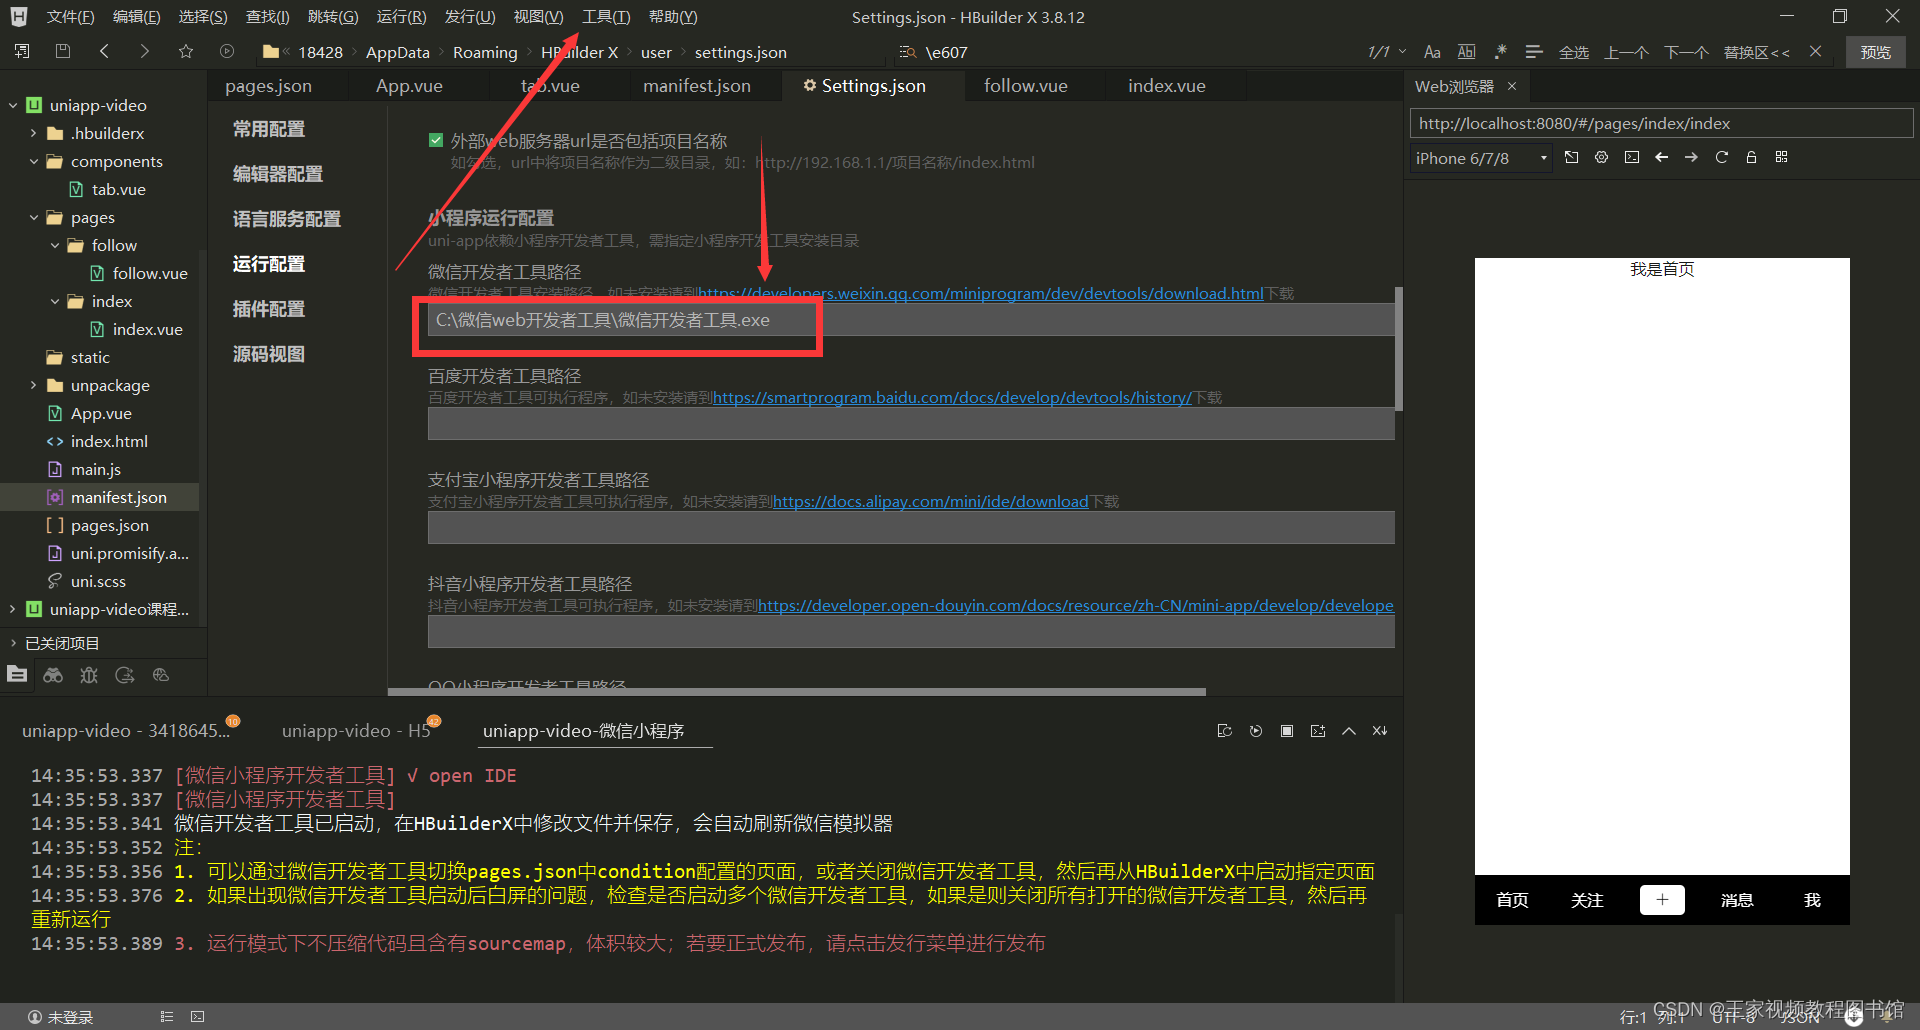This screenshot has width=1920, height=1030.
Task: Click the 全选 (select all) button
Action: (x=1574, y=52)
